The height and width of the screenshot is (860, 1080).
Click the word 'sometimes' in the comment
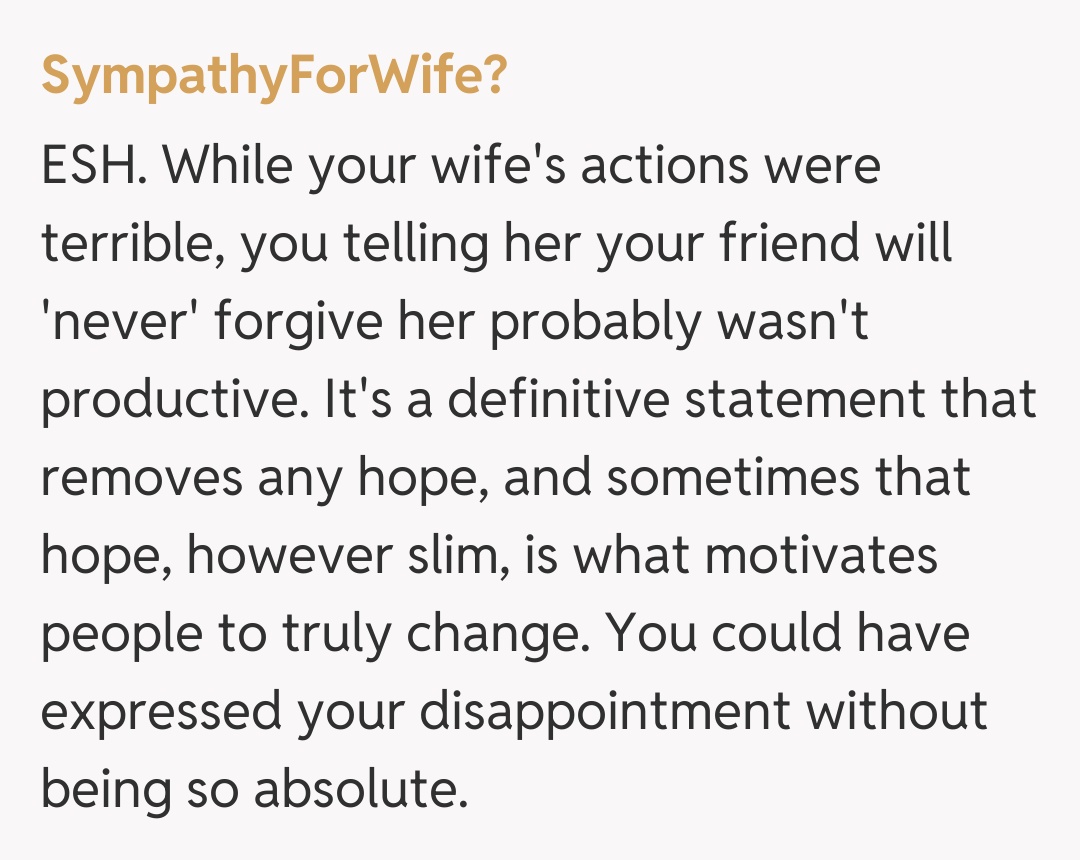[732, 478]
